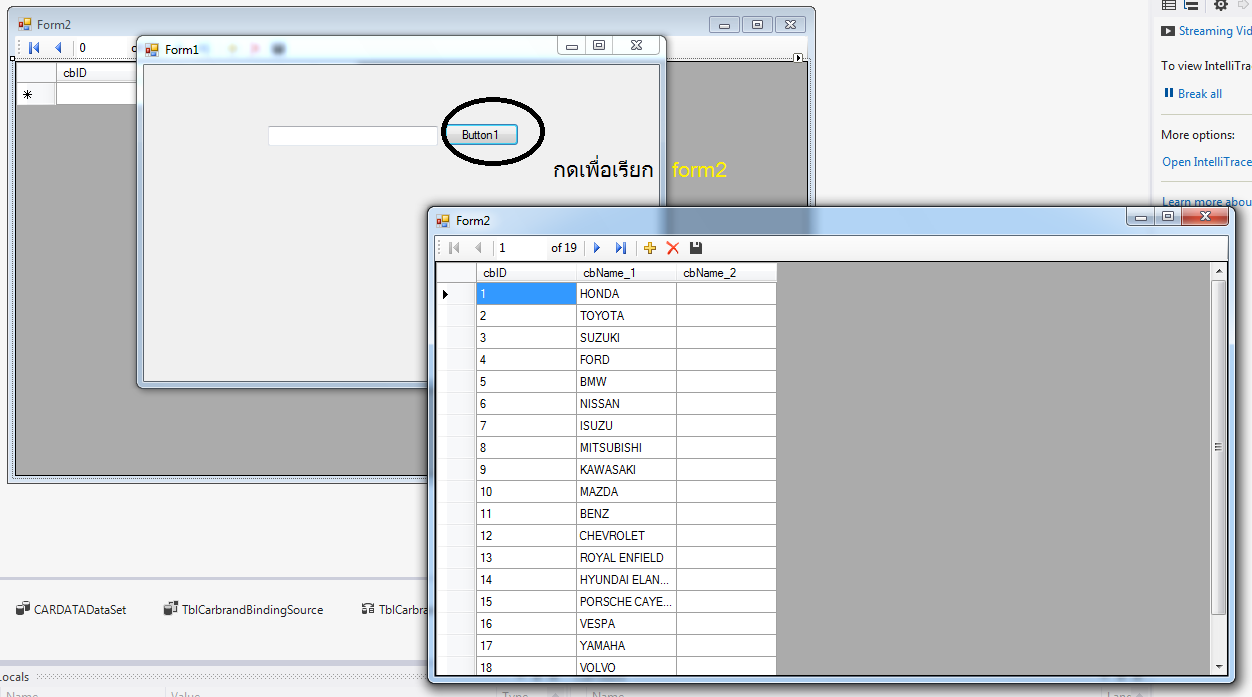Click the NISSAN cell

click(x=627, y=404)
